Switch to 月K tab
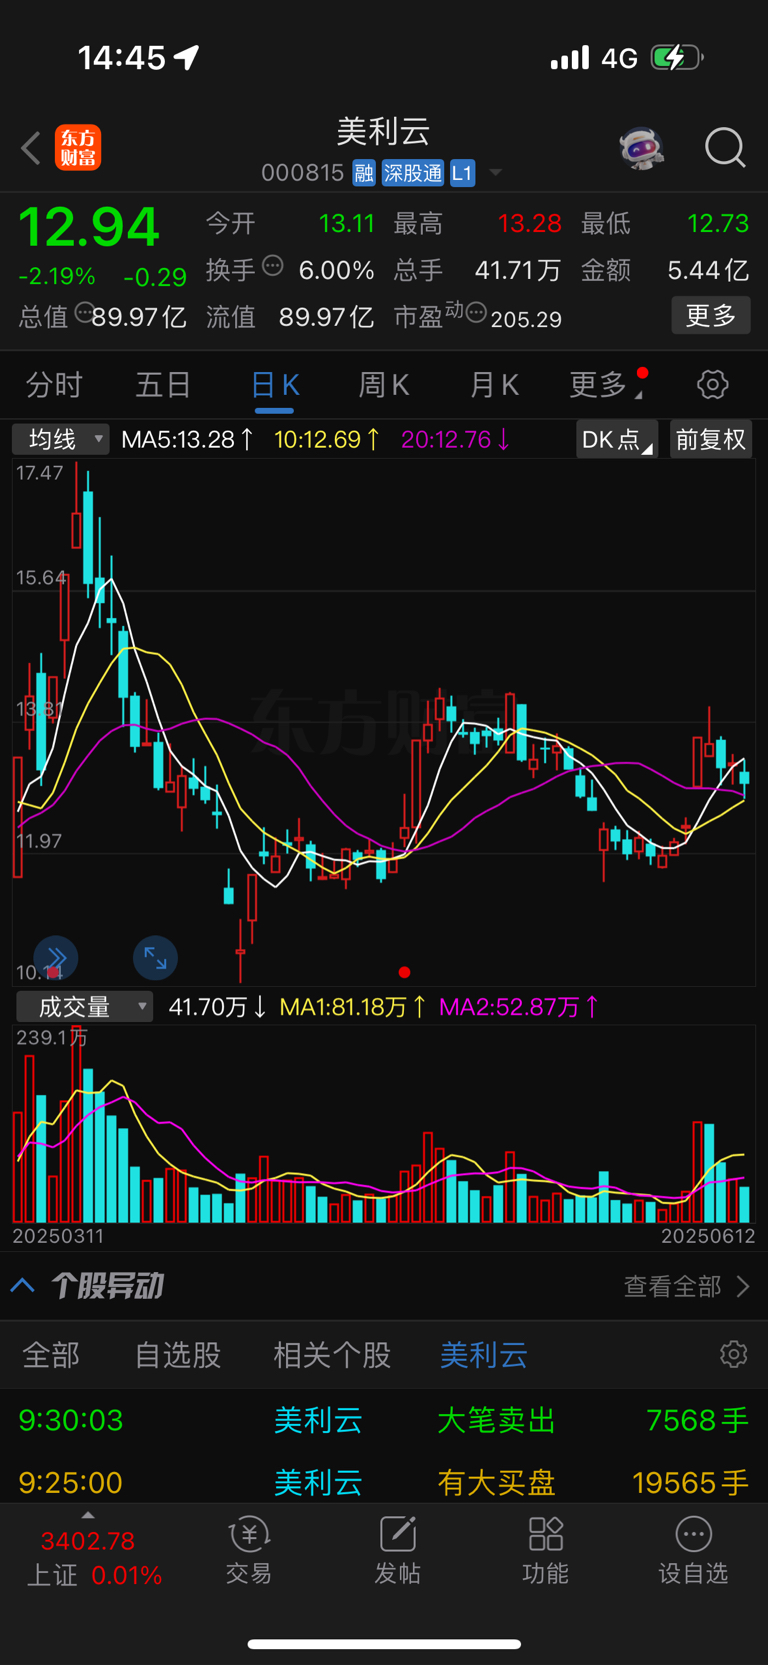 coord(494,385)
